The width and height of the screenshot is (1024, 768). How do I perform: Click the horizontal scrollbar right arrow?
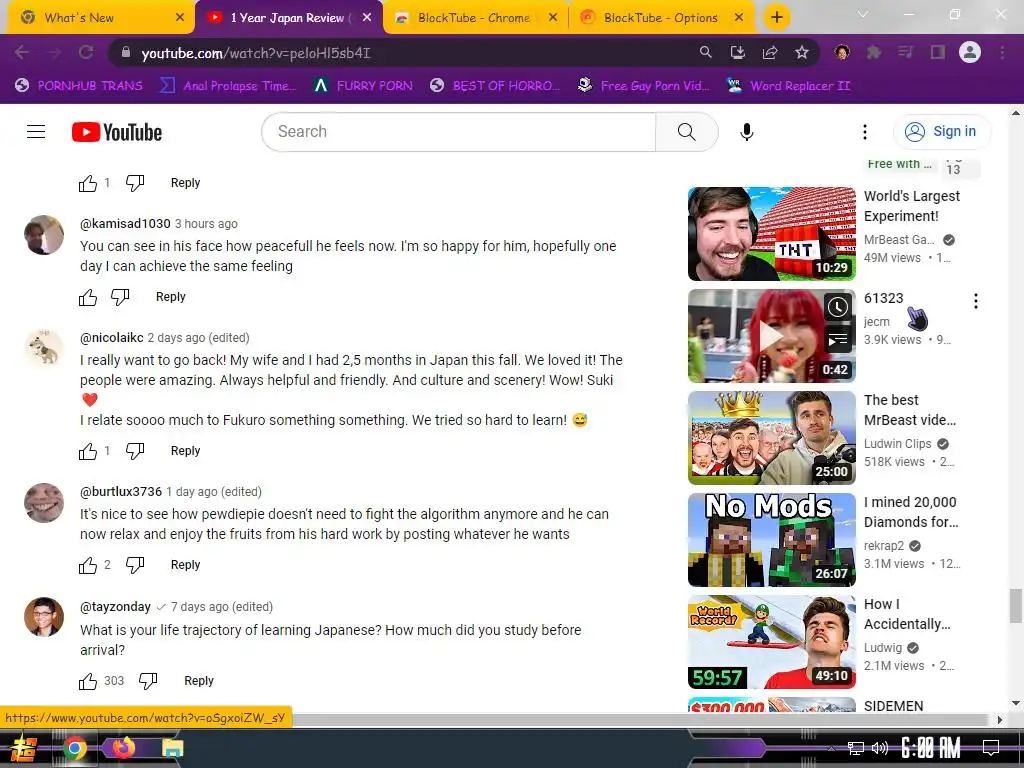click(999, 720)
